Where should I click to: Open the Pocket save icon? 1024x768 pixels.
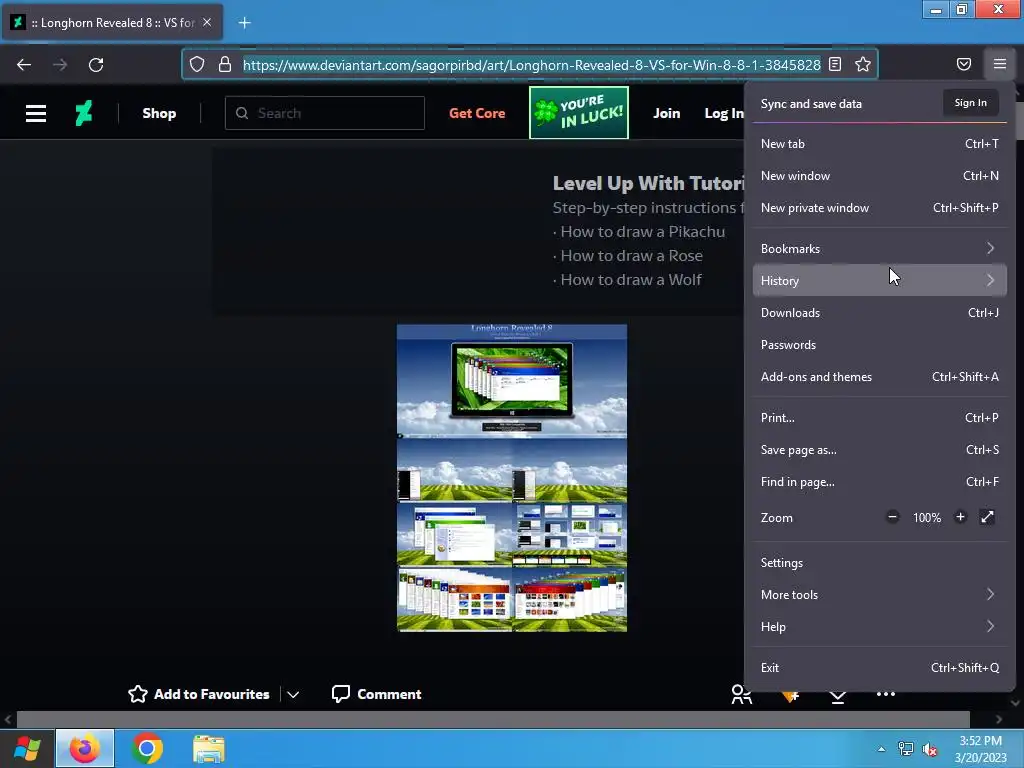point(964,64)
